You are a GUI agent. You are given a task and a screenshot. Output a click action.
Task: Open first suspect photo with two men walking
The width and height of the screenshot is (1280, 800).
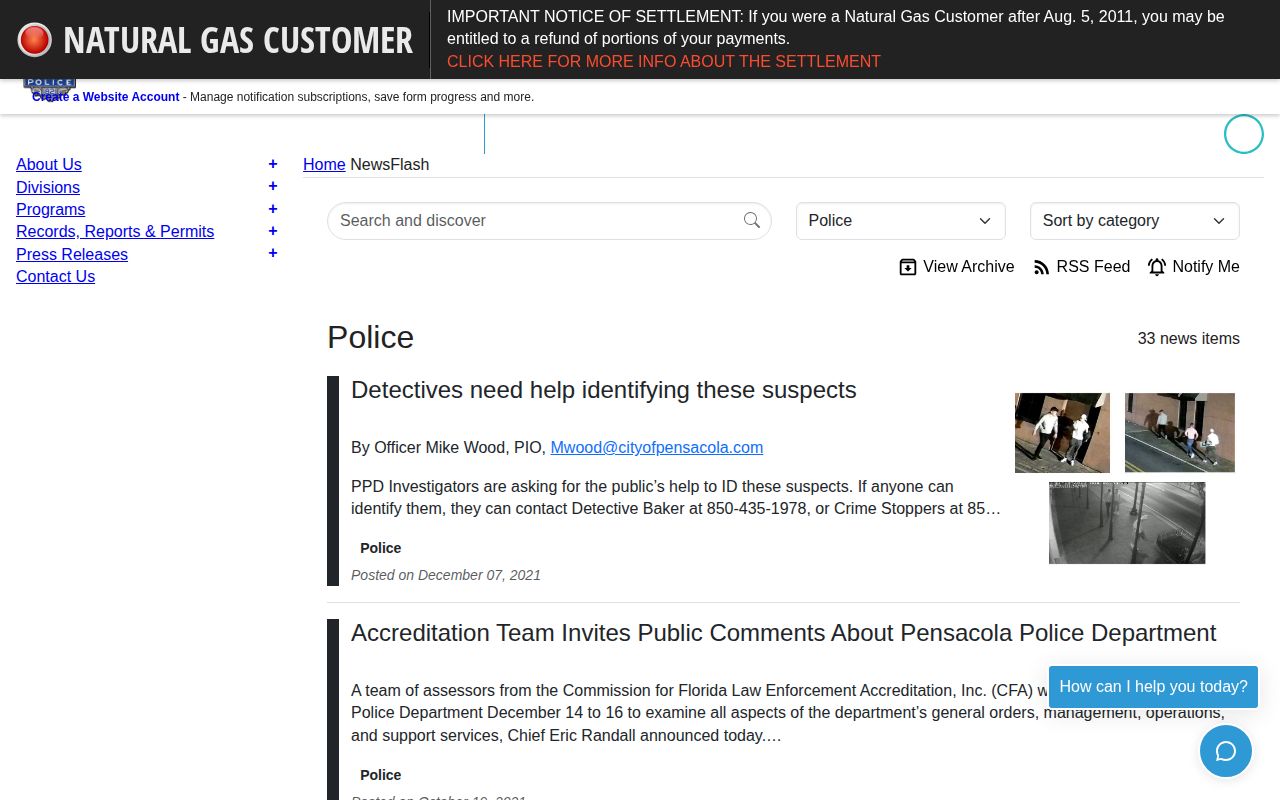tap(1062, 433)
